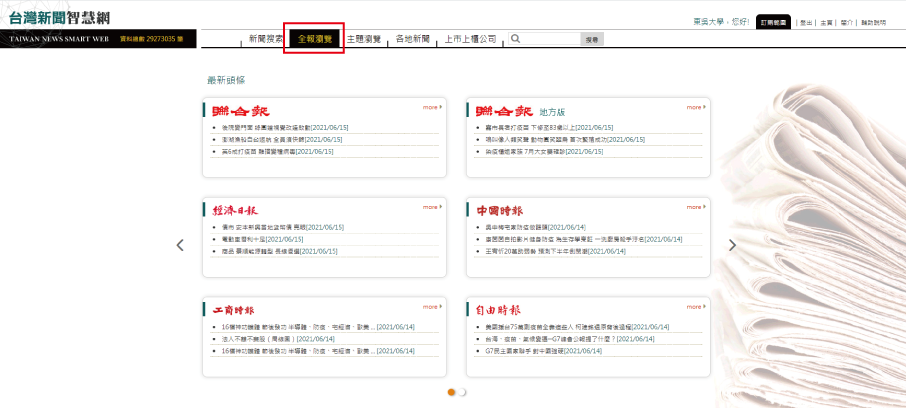Viewport: 906px width, 408px height.
Task: Expand more headlines in the 自由時報 card
Action: point(696,307)
